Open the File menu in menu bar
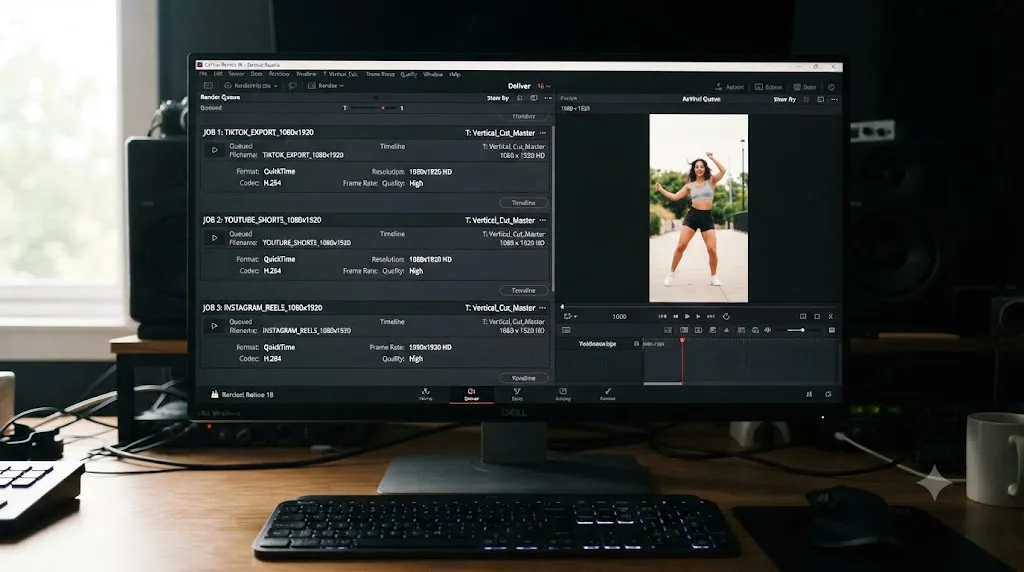Viewport: 1024px width, 572px height. coord(203,74)
